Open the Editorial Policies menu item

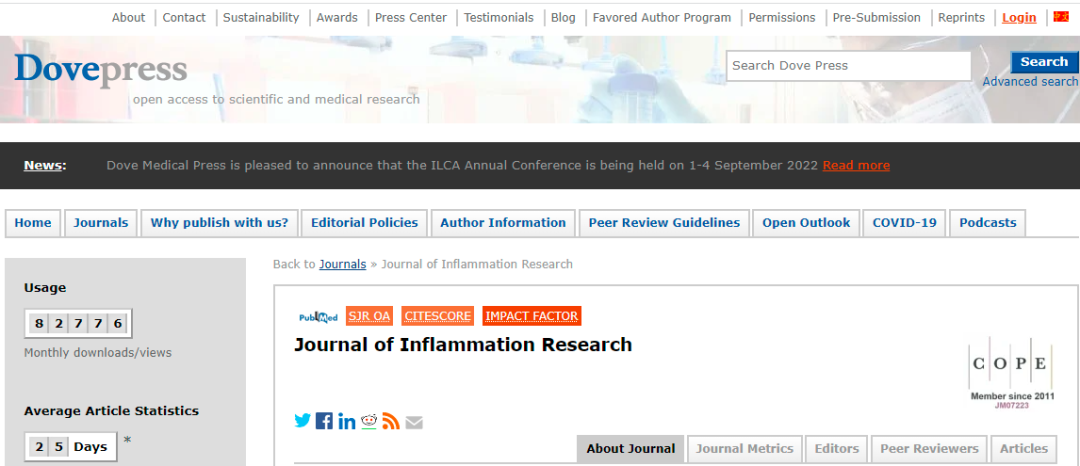point(364,223)
